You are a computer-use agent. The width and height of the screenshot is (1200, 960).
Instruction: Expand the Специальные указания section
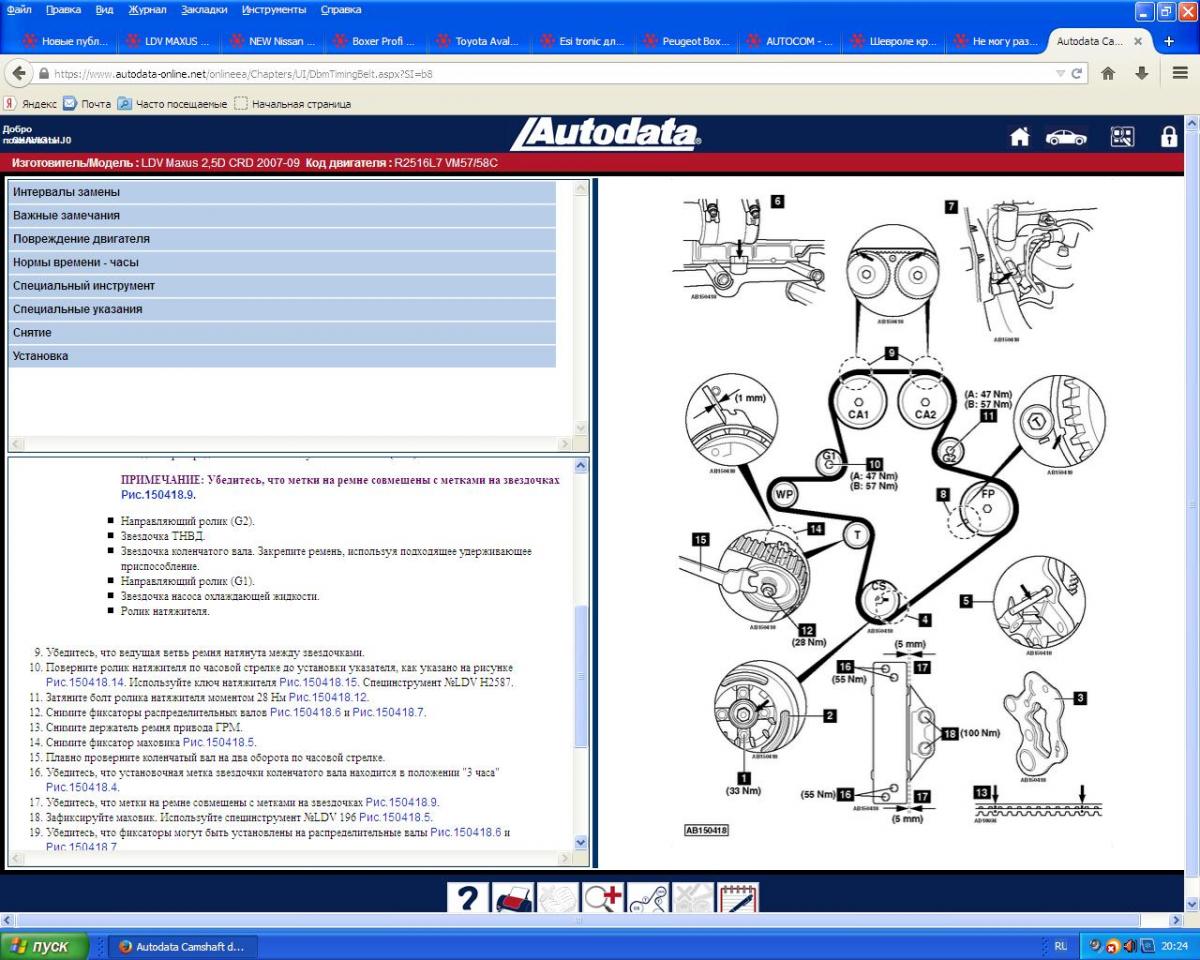pos(282,309)
